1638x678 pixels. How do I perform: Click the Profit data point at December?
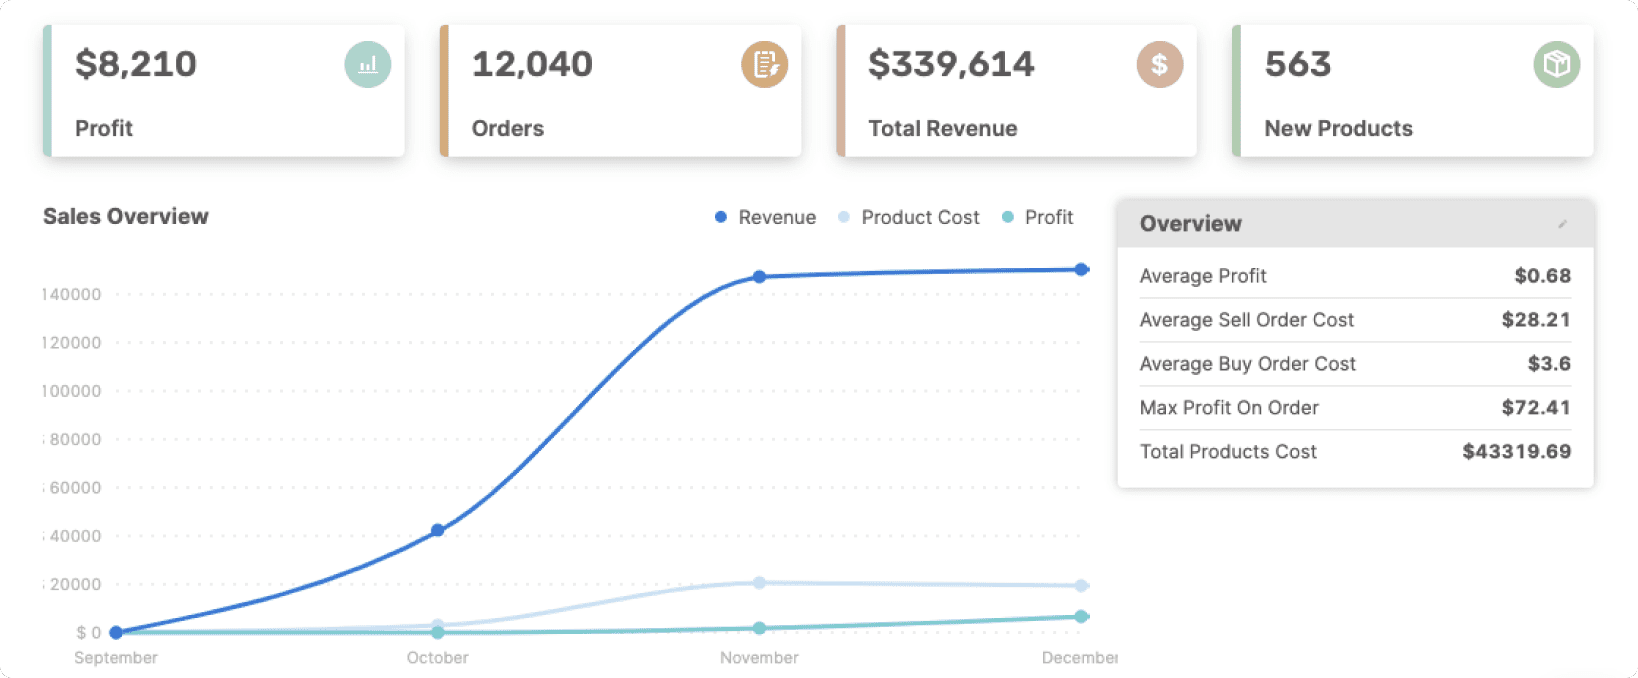1081,617
